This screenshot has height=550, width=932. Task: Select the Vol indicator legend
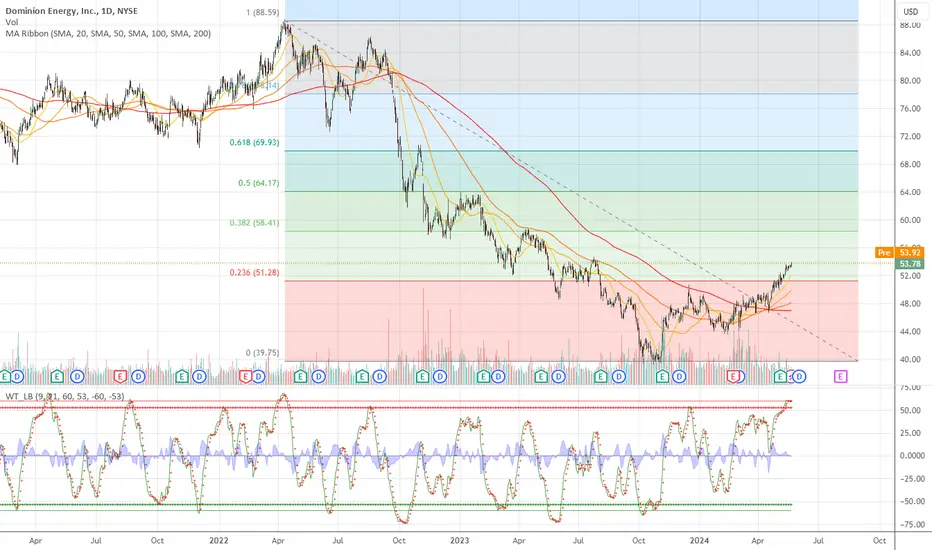[11, 22]
